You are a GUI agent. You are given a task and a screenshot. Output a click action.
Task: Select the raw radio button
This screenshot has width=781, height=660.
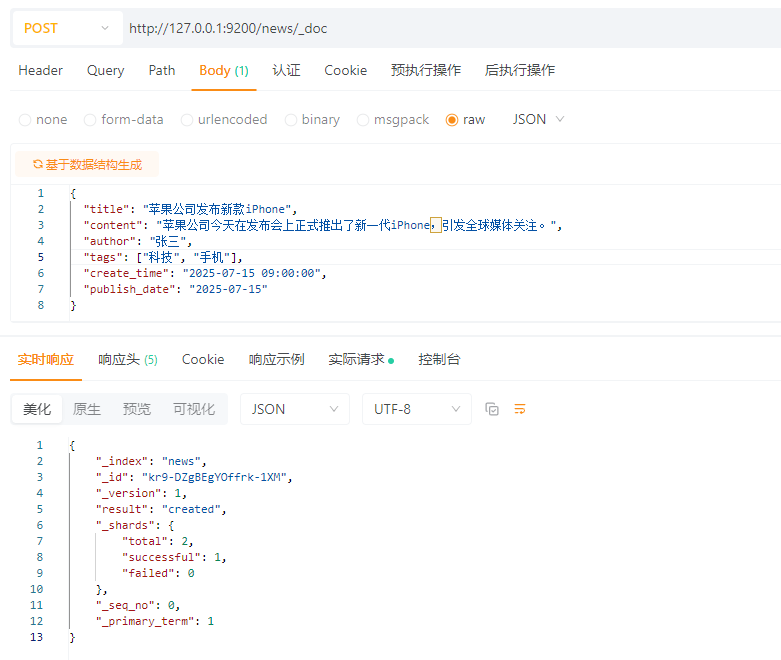[452, 120]
